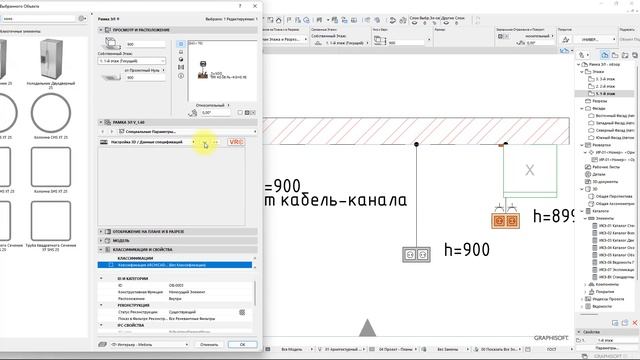Collapse the preview and positioning panel header
The image size is (640, 360).
coord(178,30)
